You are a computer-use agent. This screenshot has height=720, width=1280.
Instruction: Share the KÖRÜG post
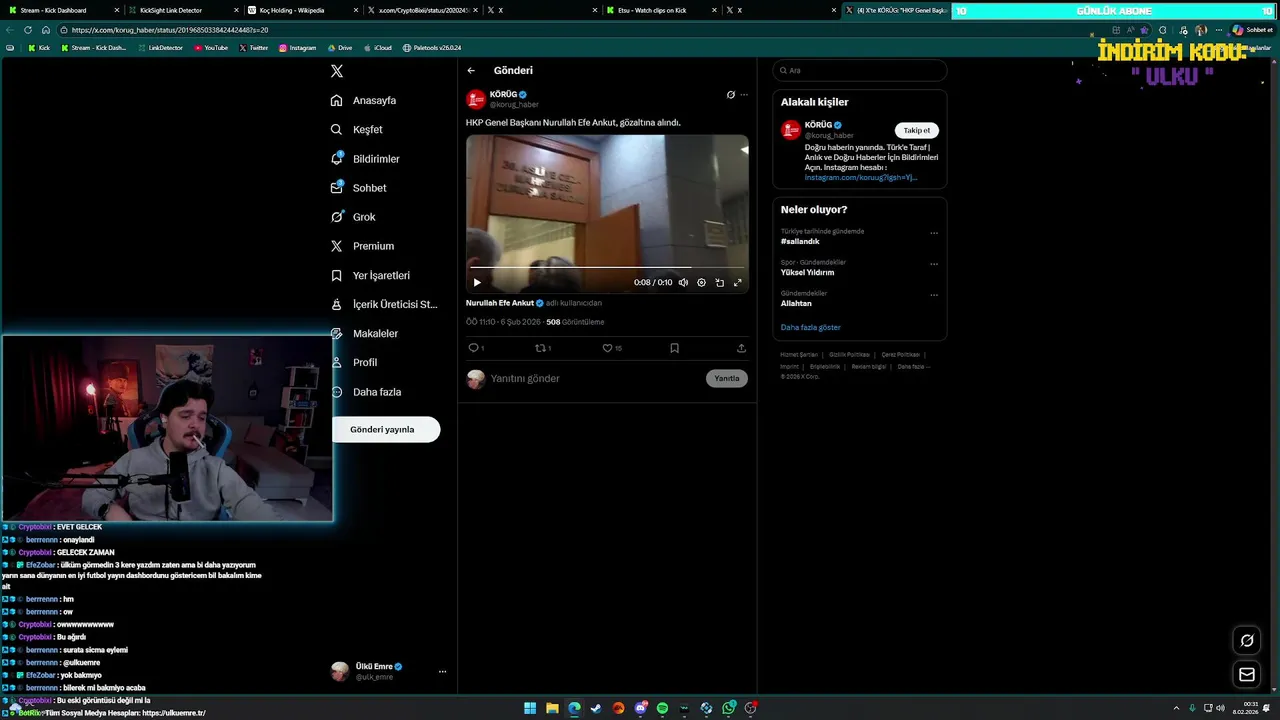[x=741, y=348]
